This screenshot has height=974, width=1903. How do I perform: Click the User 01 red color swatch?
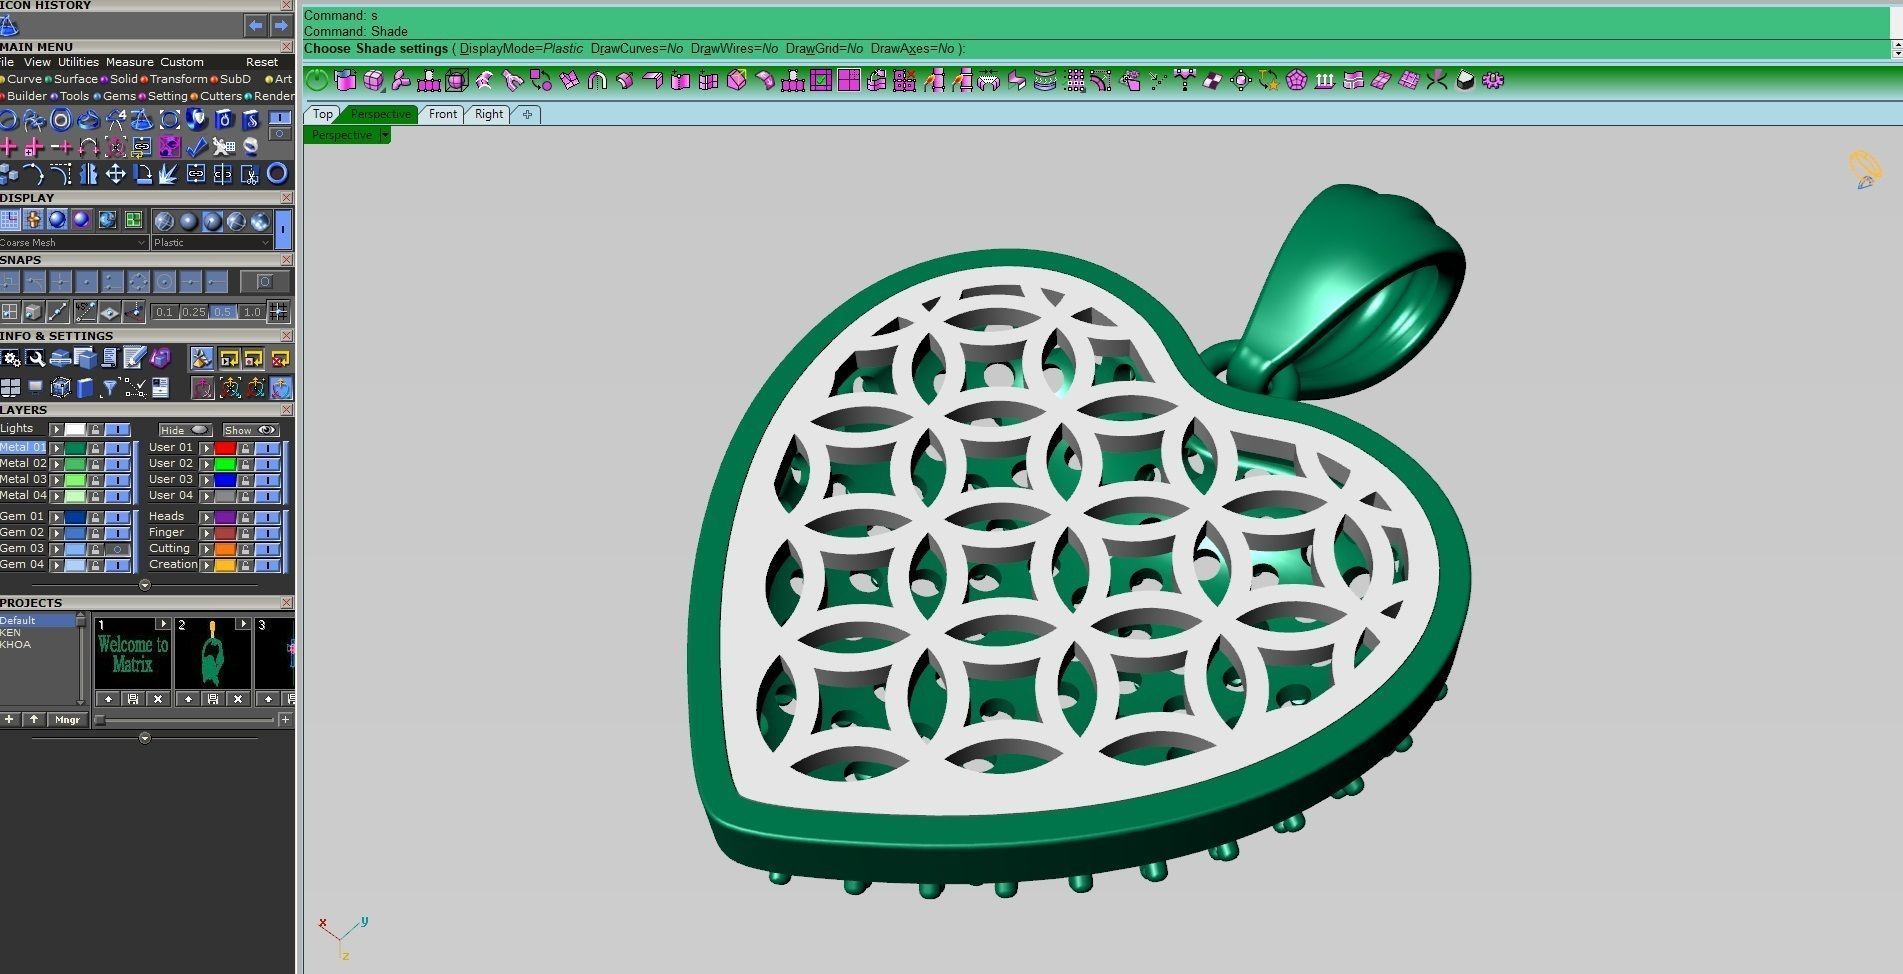[225, 448]
